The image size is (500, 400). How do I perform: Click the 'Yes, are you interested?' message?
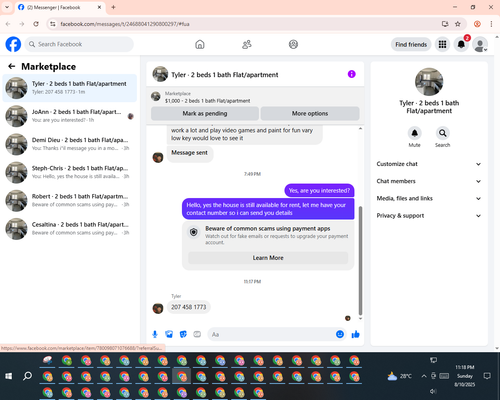pyautogui.click(x=319, y=191)
